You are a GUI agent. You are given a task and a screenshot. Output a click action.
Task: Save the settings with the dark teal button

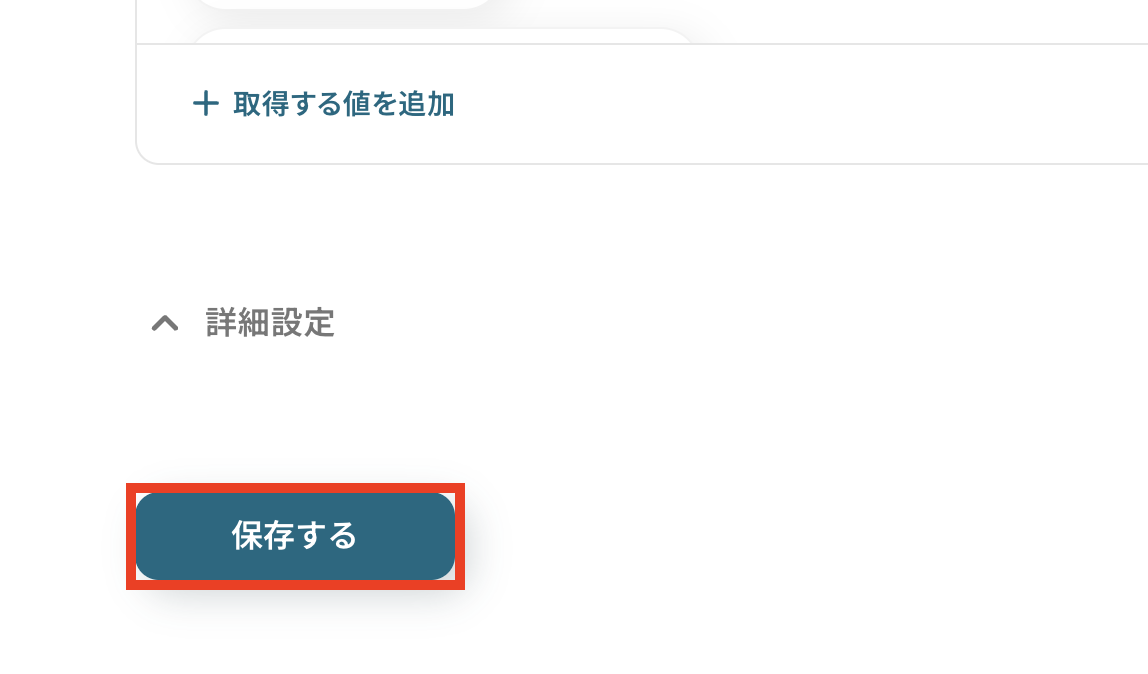[295, 536]
